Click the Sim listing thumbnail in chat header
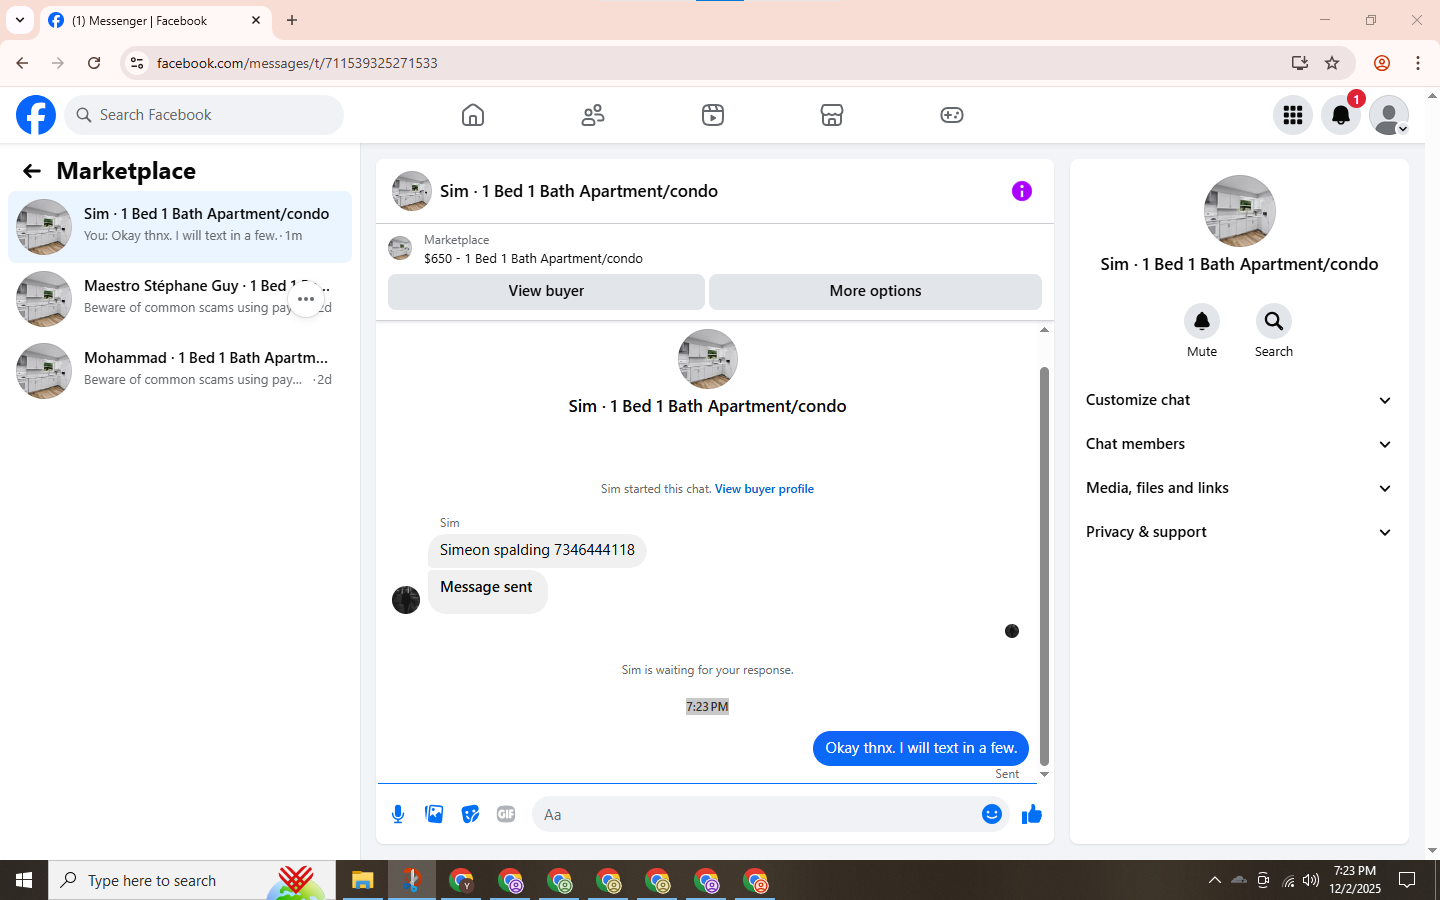Screen dimensions: 1440x900 coord(412,191)
